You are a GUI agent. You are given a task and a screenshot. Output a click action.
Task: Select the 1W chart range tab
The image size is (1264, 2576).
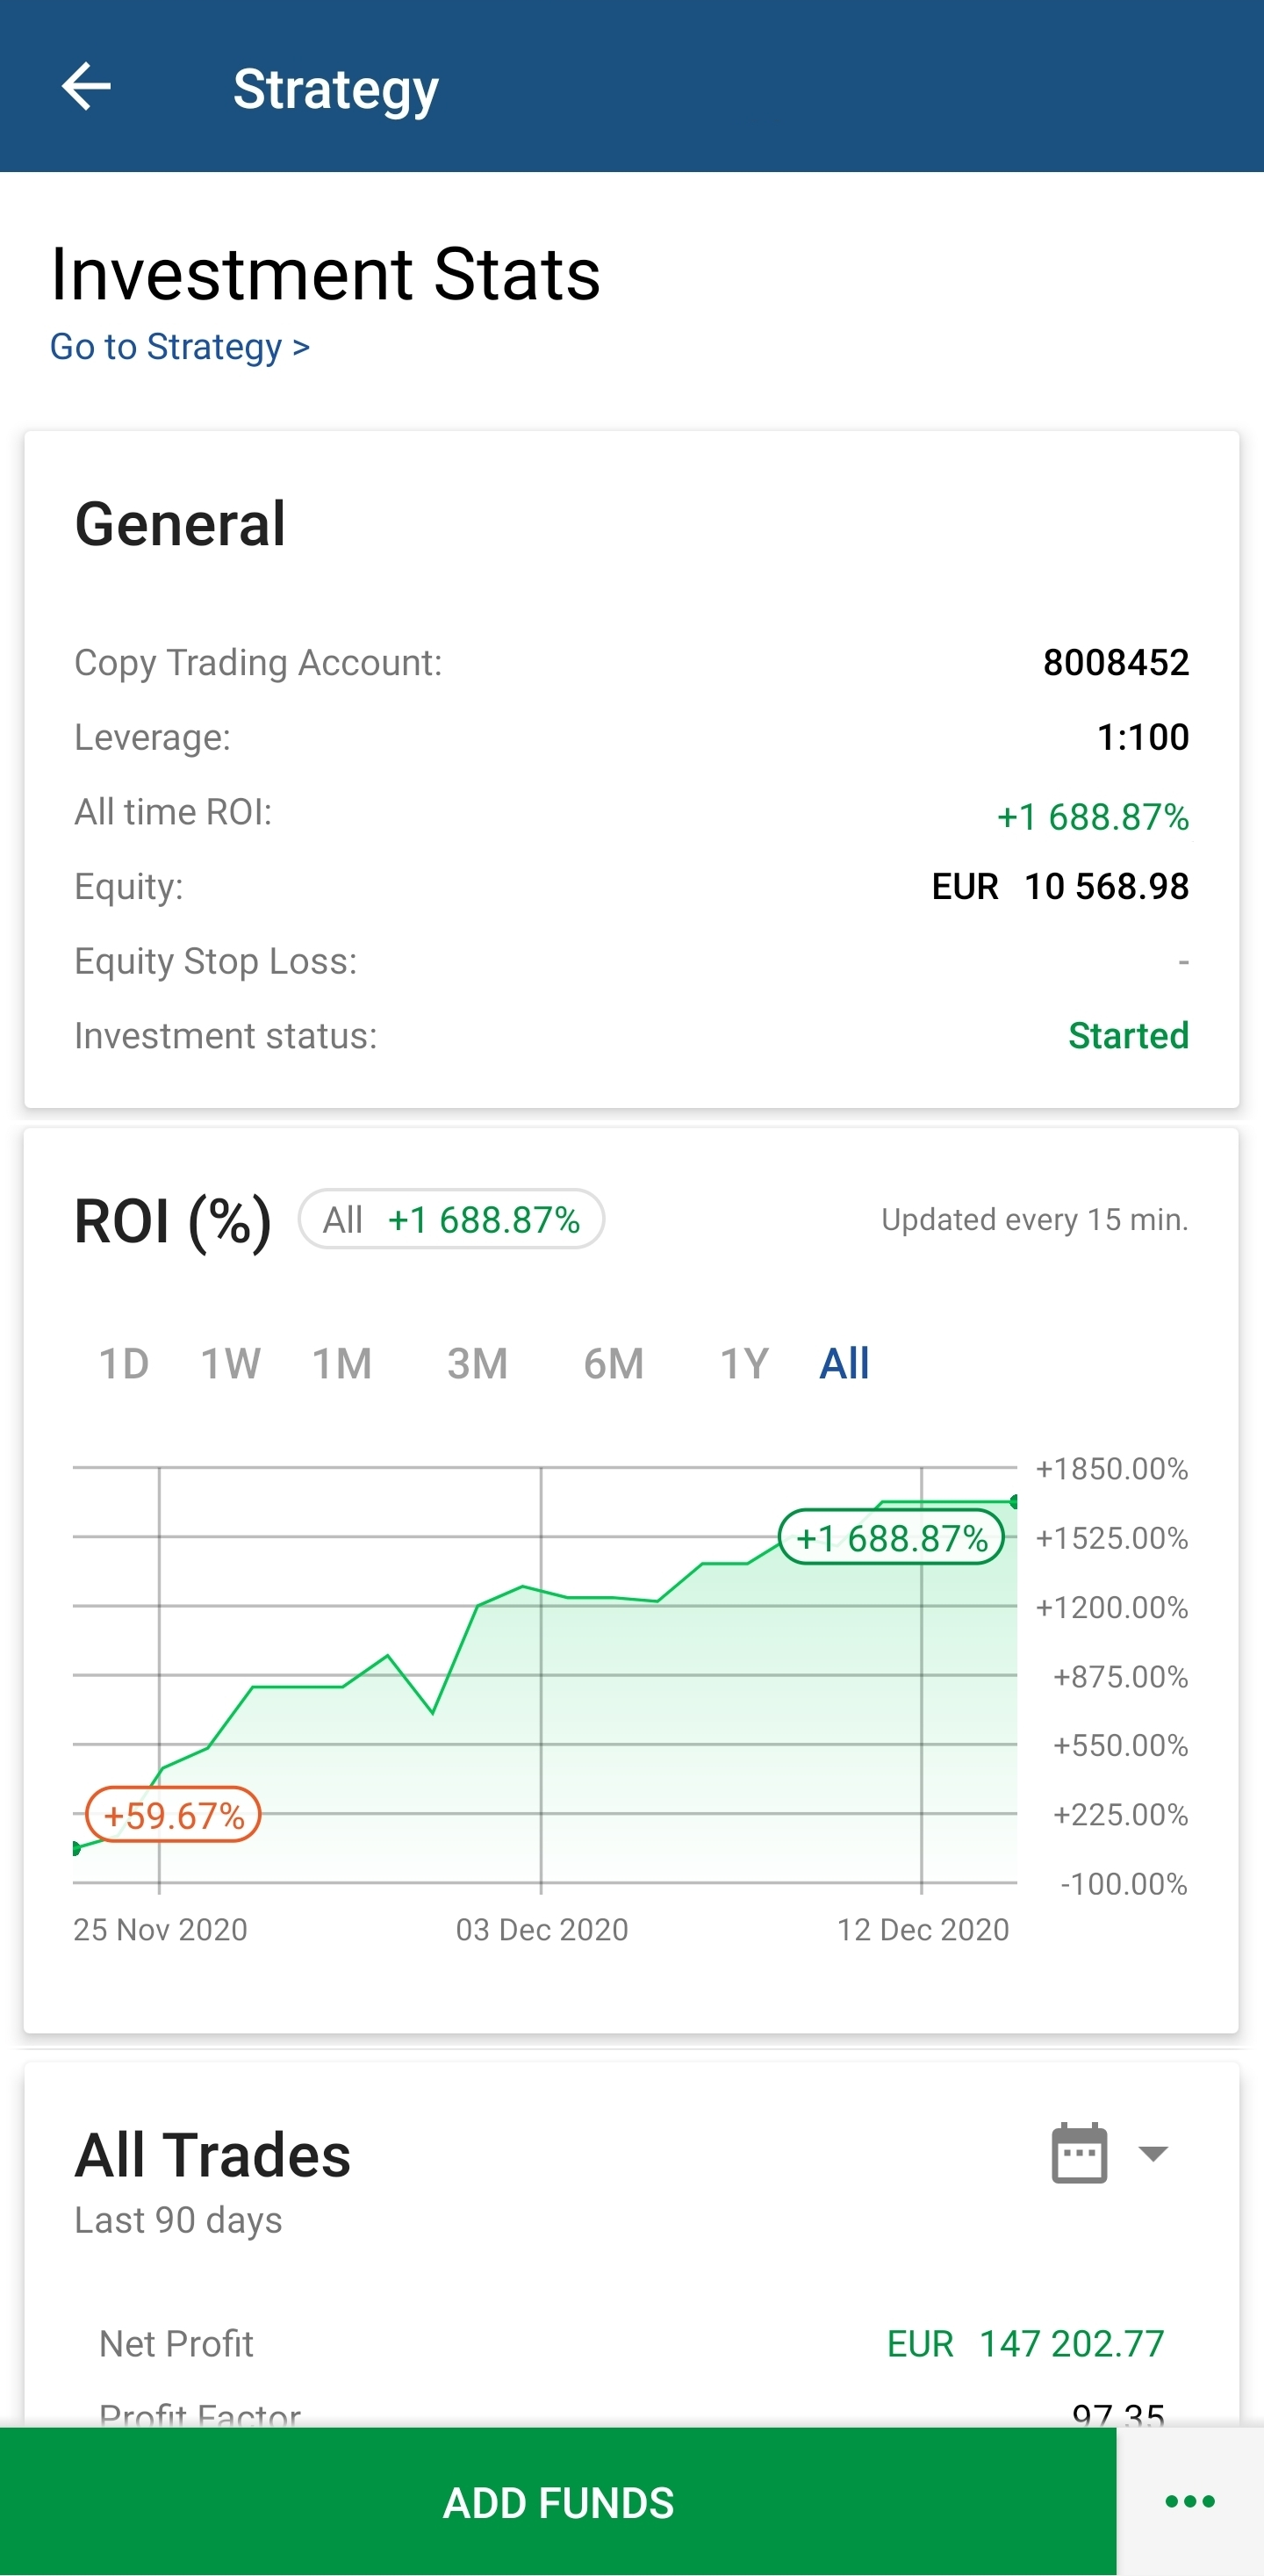pyautogui.click(x=230, y=1363)
